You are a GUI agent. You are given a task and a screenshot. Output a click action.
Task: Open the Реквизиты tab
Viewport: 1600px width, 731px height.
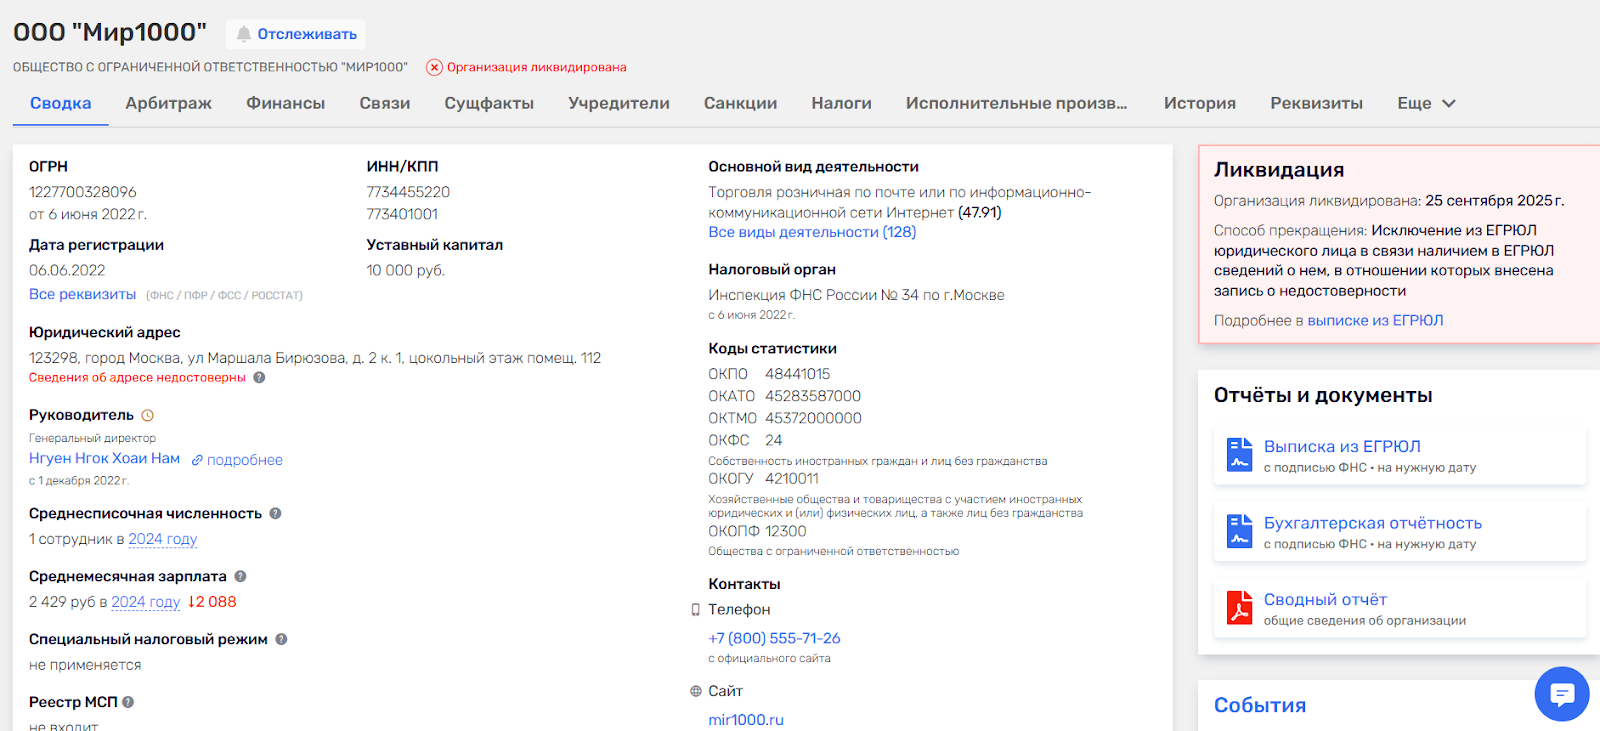pos(1316,103)
